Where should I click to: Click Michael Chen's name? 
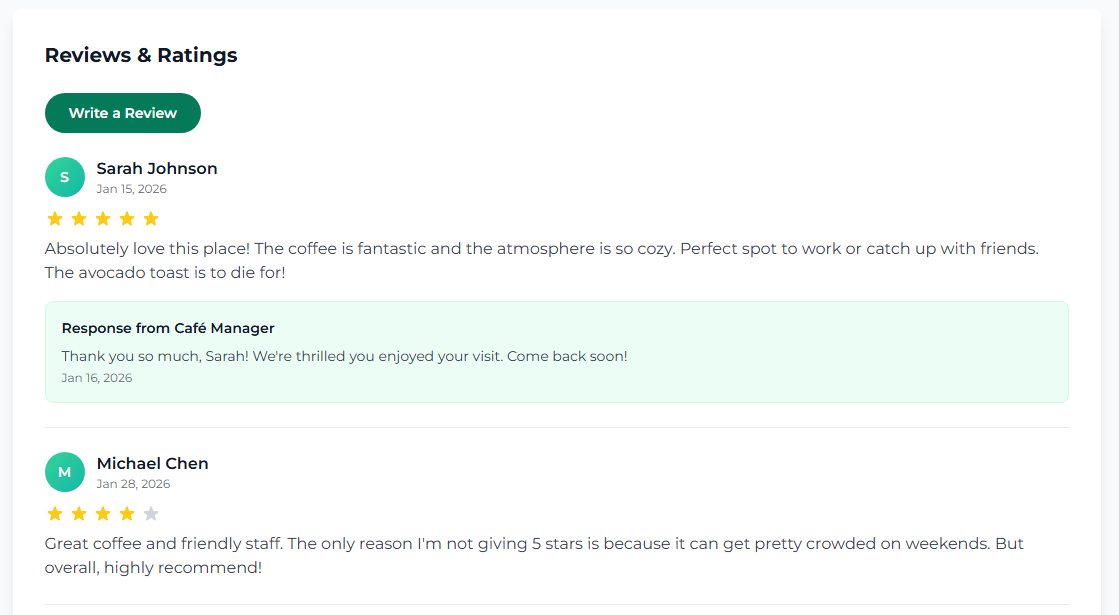tap(152, 463)
